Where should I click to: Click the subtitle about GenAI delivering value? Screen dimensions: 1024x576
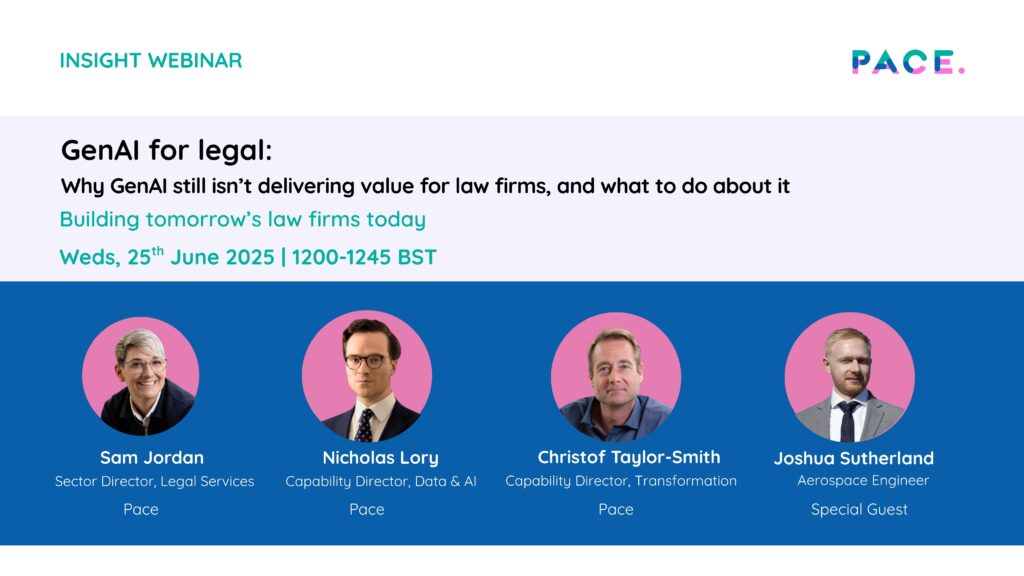425,186
